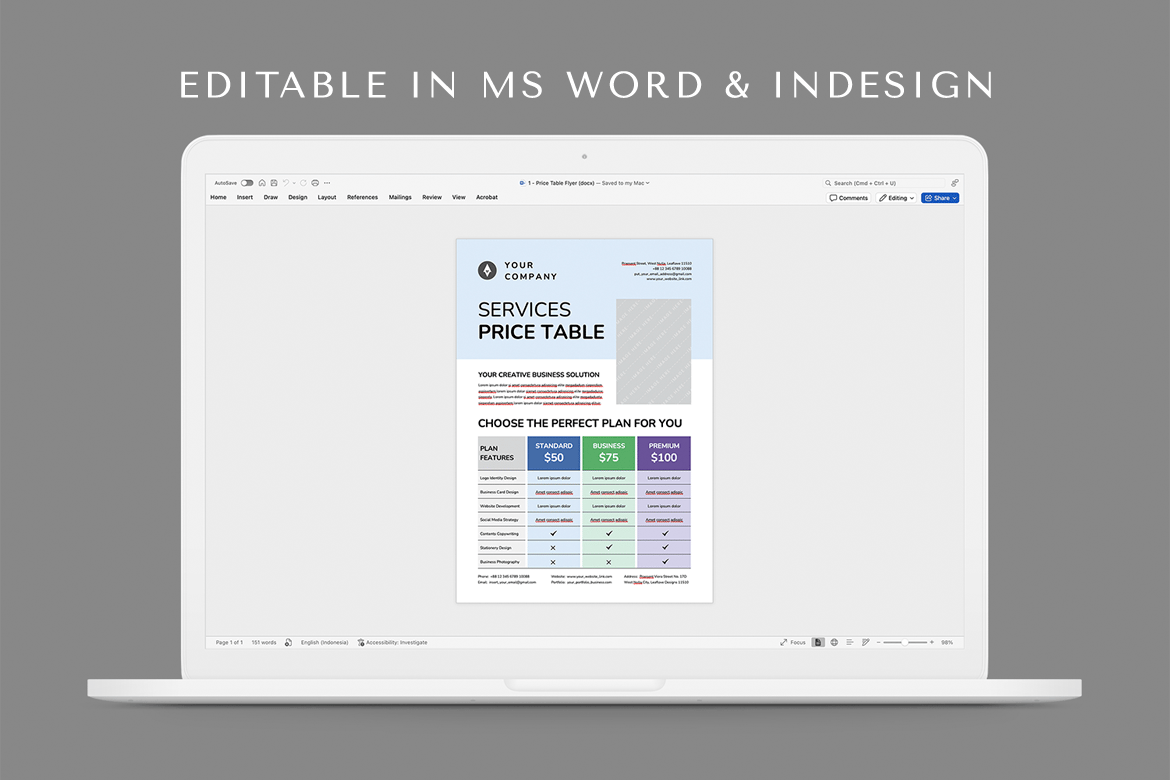Click the Print icon
The height and width of the screenshot is (780, 1170).
[x=315, y=183]
